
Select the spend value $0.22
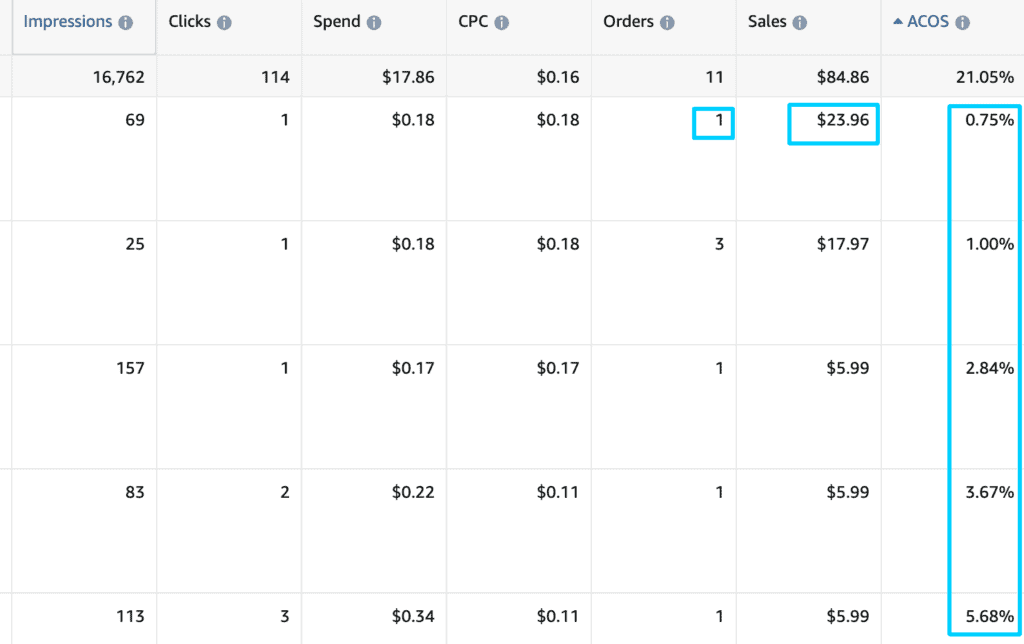pyautogui.click(x=413, y=492)
